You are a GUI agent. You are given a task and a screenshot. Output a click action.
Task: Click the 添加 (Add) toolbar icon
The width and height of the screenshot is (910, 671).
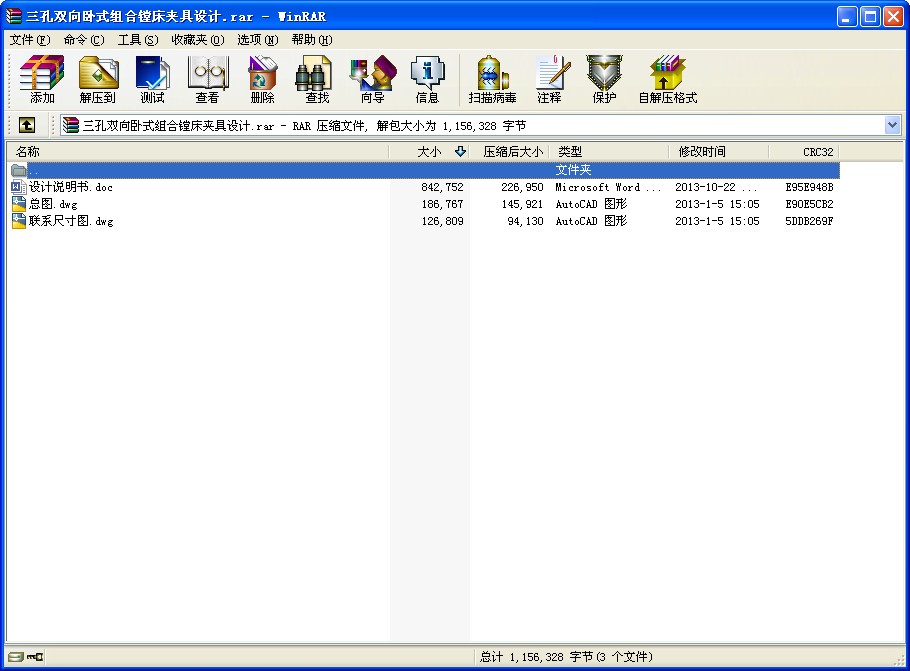tap(42, 79)
